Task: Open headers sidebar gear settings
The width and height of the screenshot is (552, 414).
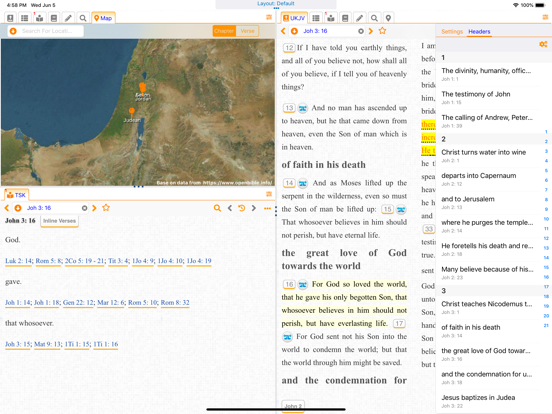Action: tap(543, 44)
